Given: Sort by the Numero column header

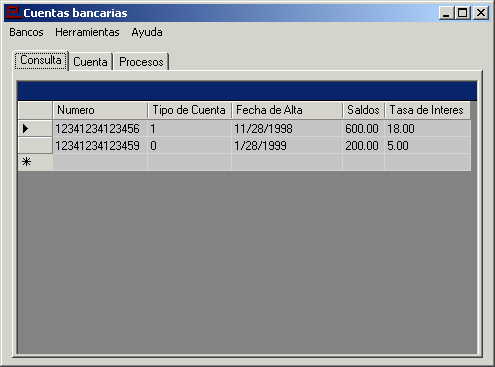Looking at the screenshot, I should (100, 110).
